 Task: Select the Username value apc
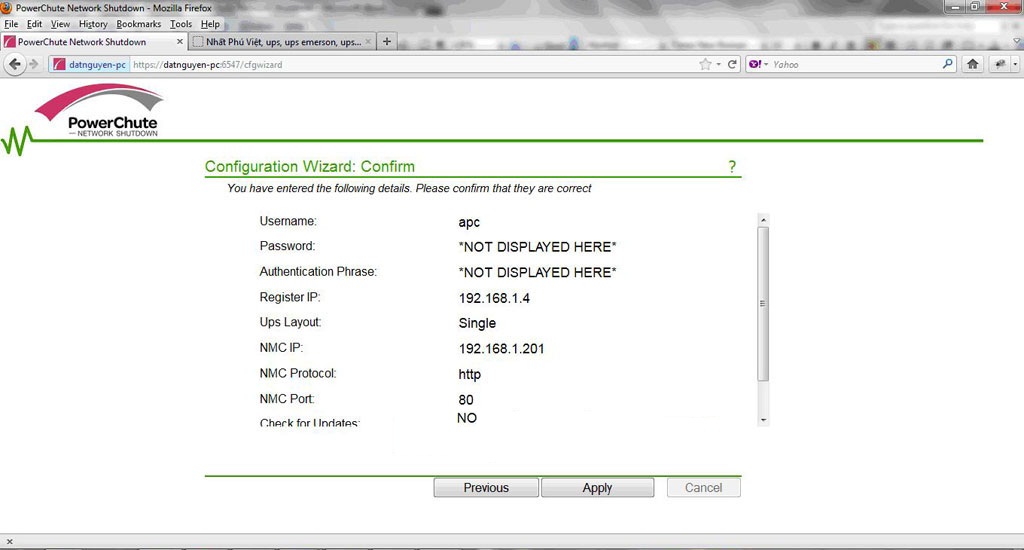tap(469, 222)
